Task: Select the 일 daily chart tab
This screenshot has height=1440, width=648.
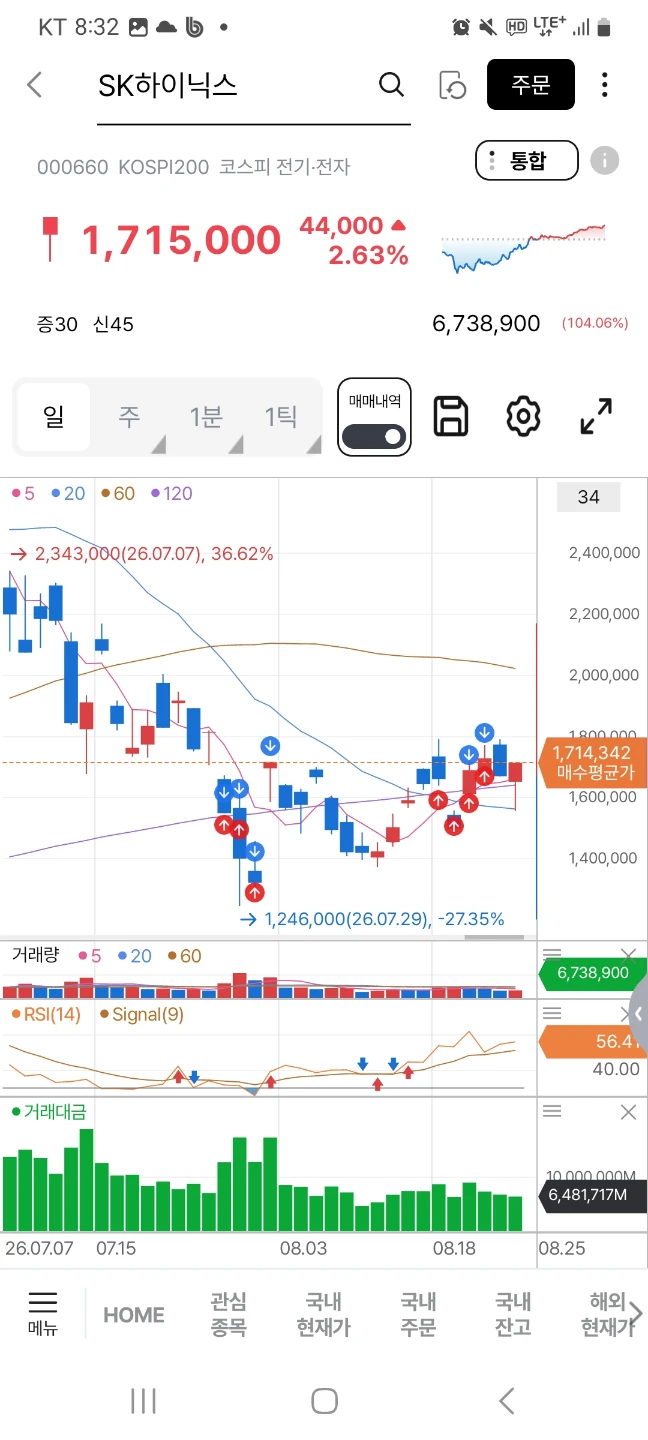Action: pyautogui.click(x=54, y=417)
